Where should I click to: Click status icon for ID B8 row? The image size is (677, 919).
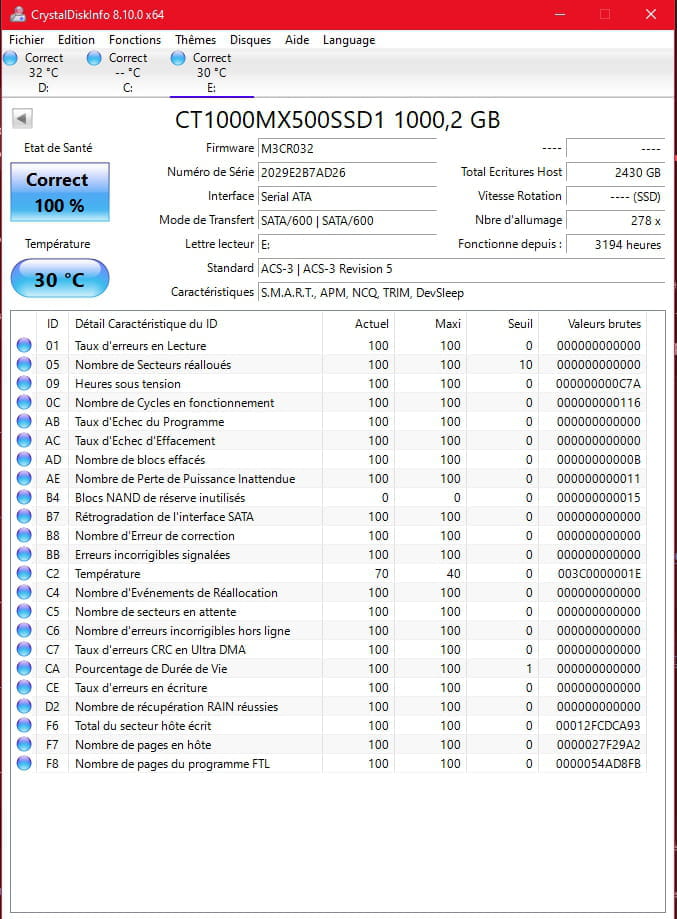click(24, 535)
